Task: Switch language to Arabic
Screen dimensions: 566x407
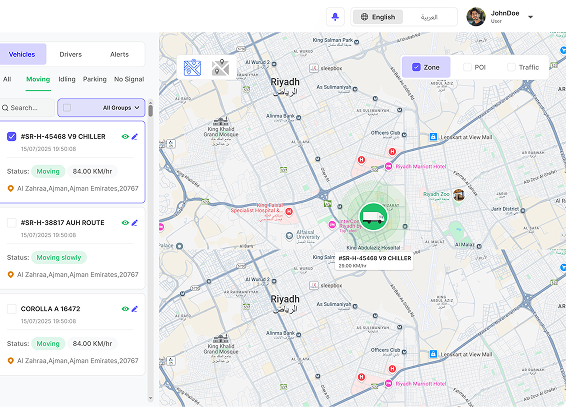Action: (429, 17)
